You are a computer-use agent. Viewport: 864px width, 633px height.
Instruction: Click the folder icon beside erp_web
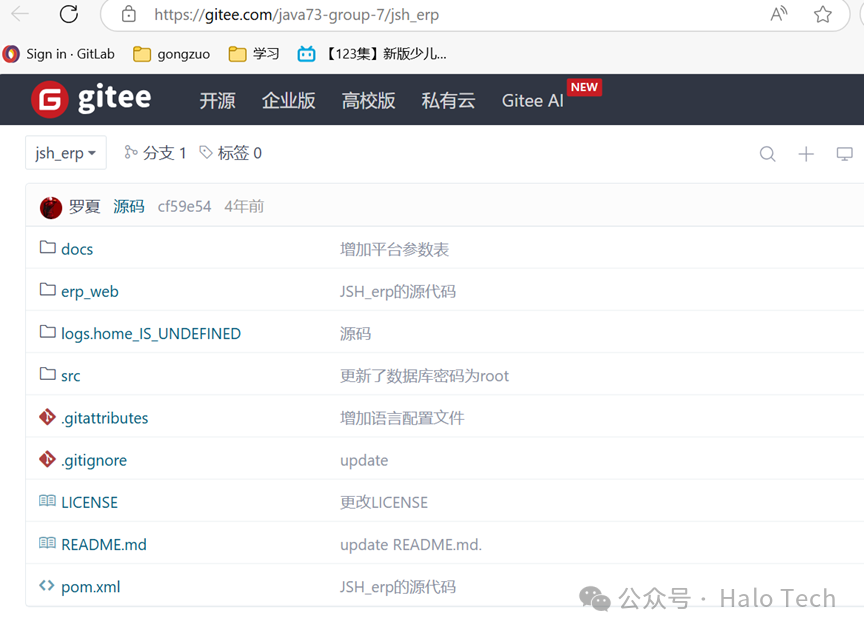pyautogui.click(x=47, y=289)
